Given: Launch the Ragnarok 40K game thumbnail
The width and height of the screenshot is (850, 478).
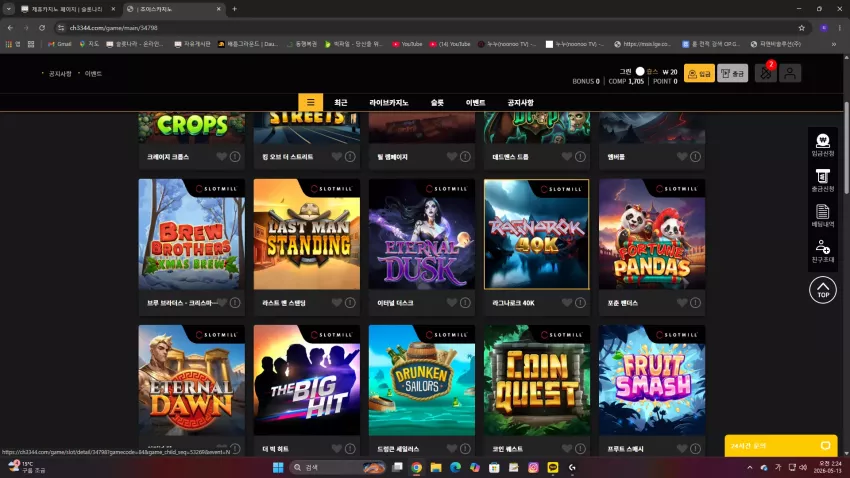Looking at the screenshot, I should (x=536, y=234).
